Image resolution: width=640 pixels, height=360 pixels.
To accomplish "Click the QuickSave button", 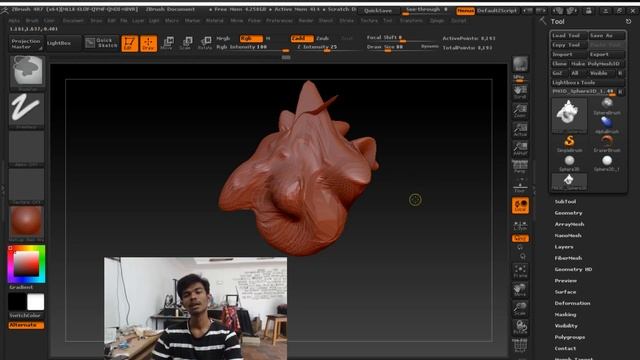I will click(378, 11).
